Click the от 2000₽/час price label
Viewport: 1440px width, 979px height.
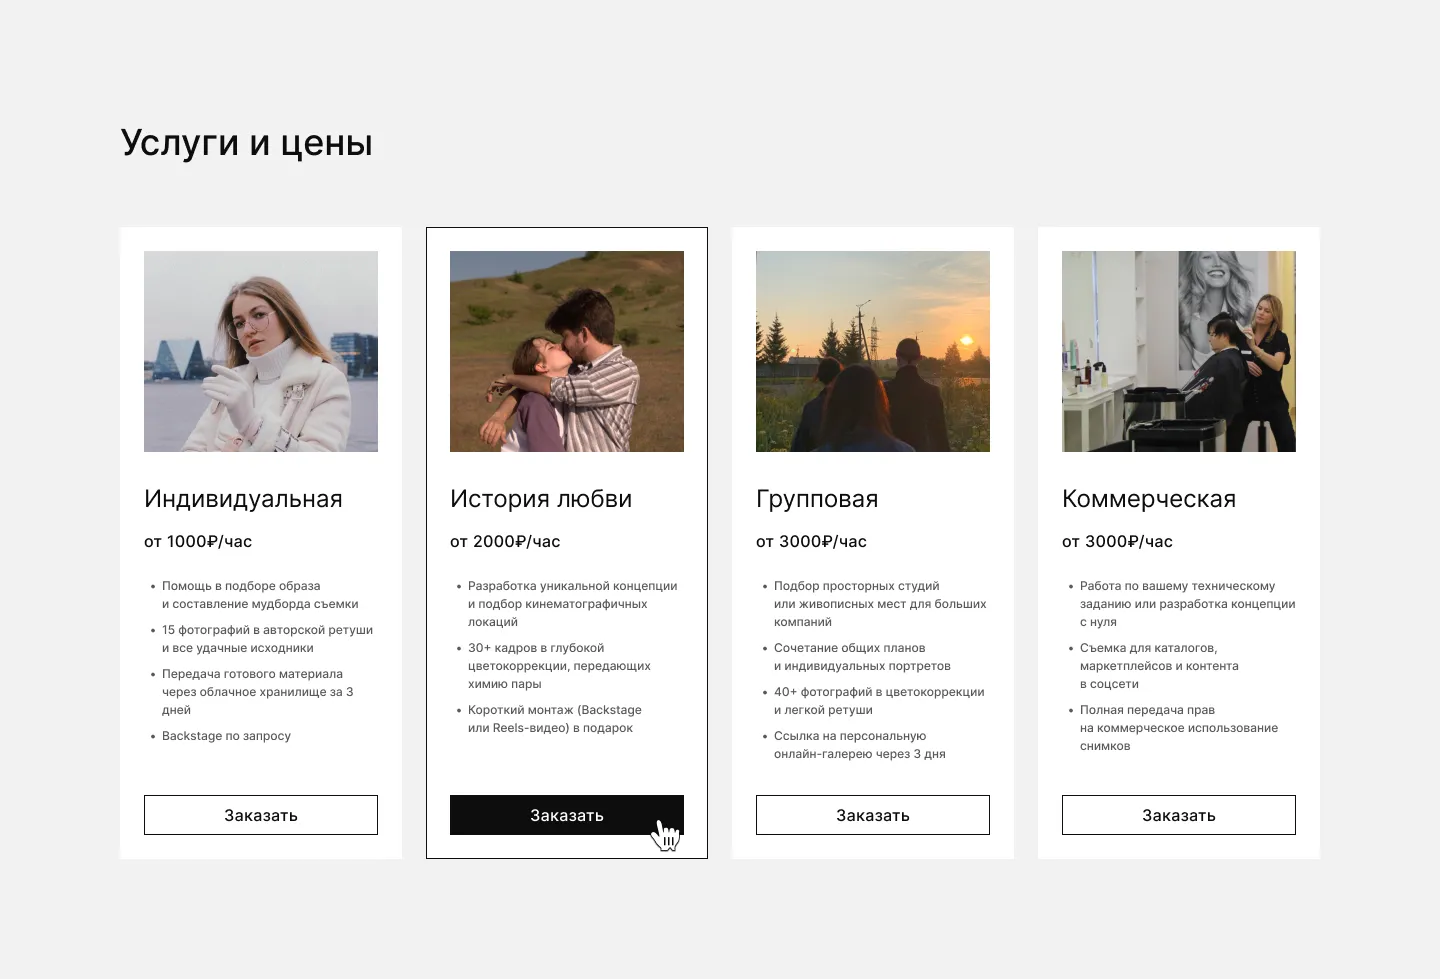(505, 541)
